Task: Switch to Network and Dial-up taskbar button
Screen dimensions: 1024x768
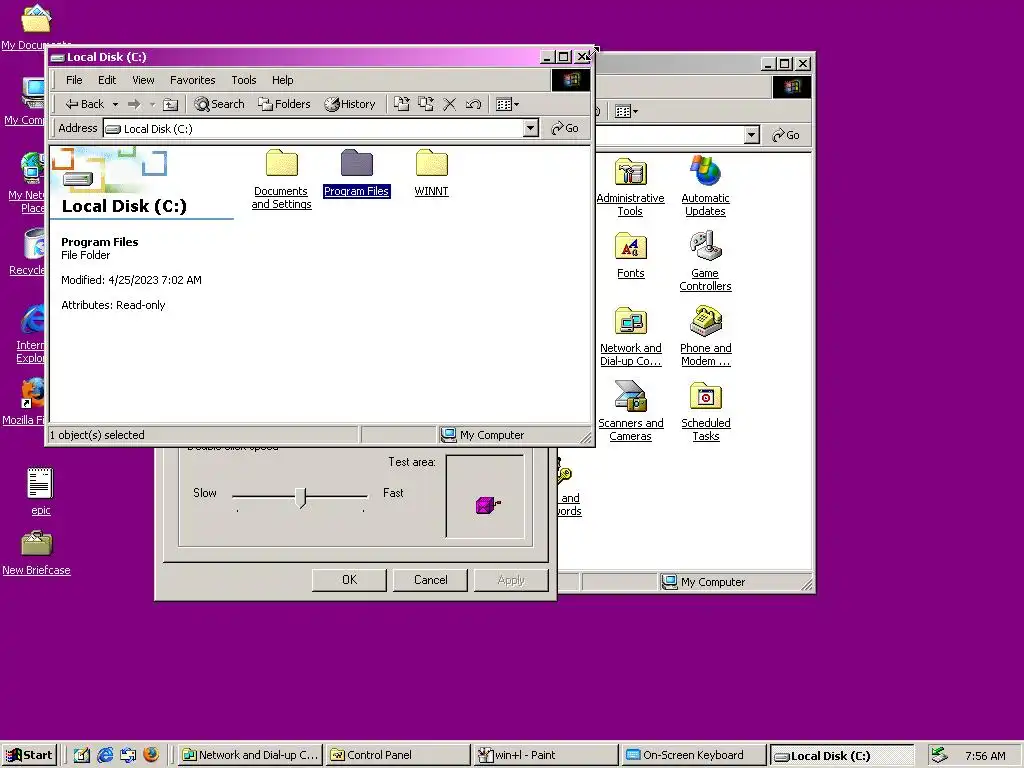Action: [250, 755]
